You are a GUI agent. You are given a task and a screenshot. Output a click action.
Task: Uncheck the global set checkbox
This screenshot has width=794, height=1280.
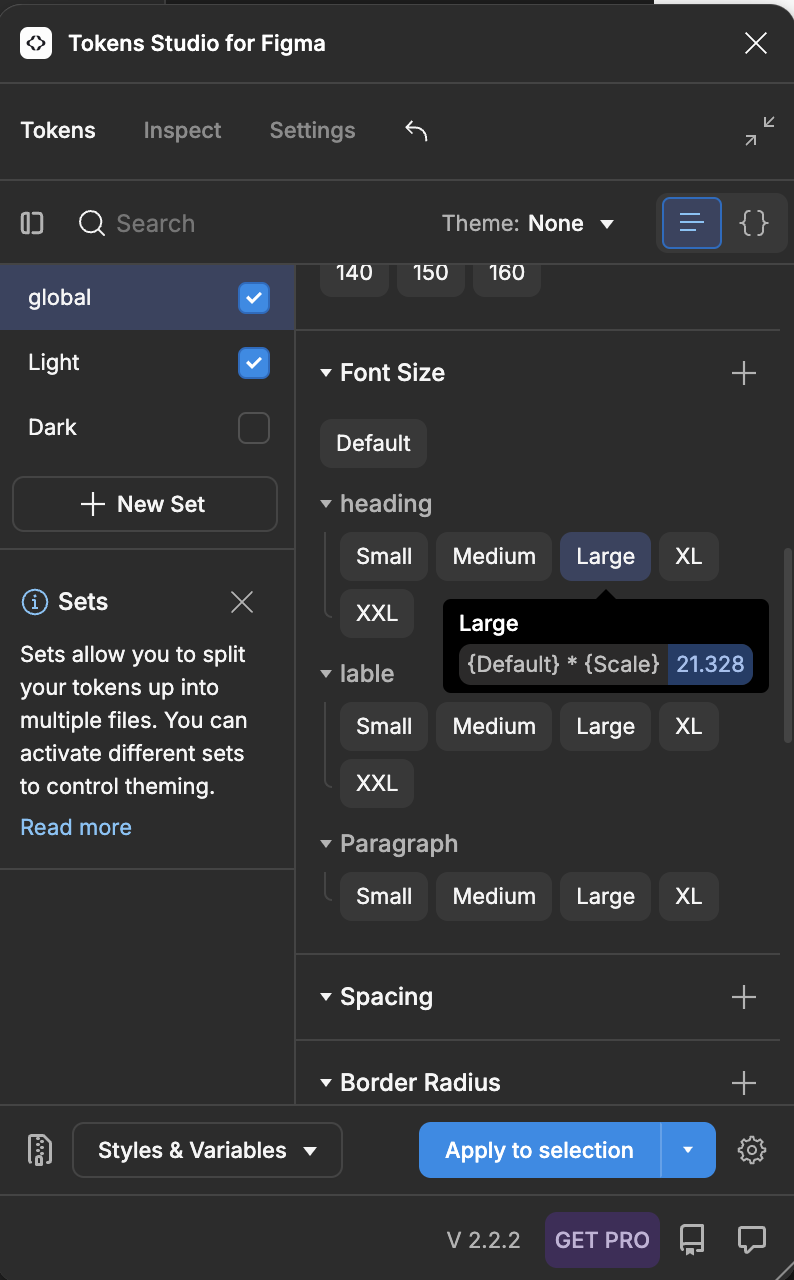(254, 298)
